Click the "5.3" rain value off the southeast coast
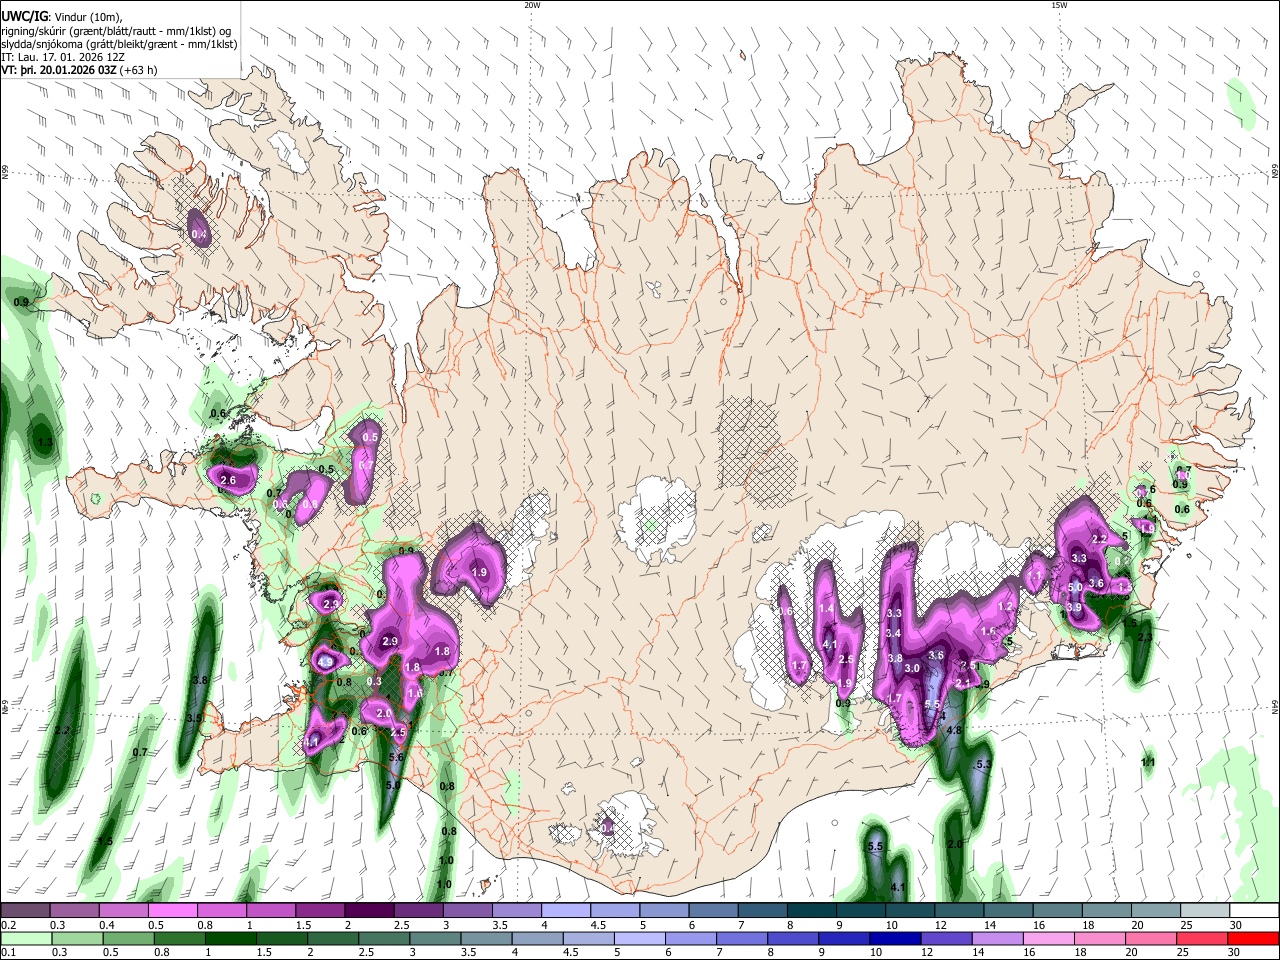This screenshot has height=960, width=1280. [x=983, y=765]
